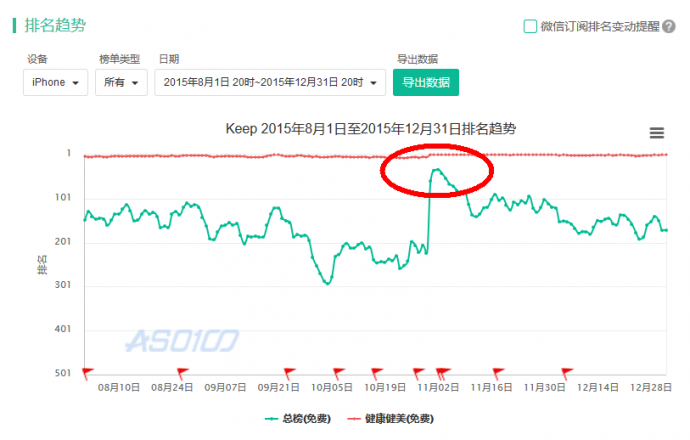This screenshot has height=440, width=690.
Task: Click the 501 rank axis label
Action: tap(62, 373)
